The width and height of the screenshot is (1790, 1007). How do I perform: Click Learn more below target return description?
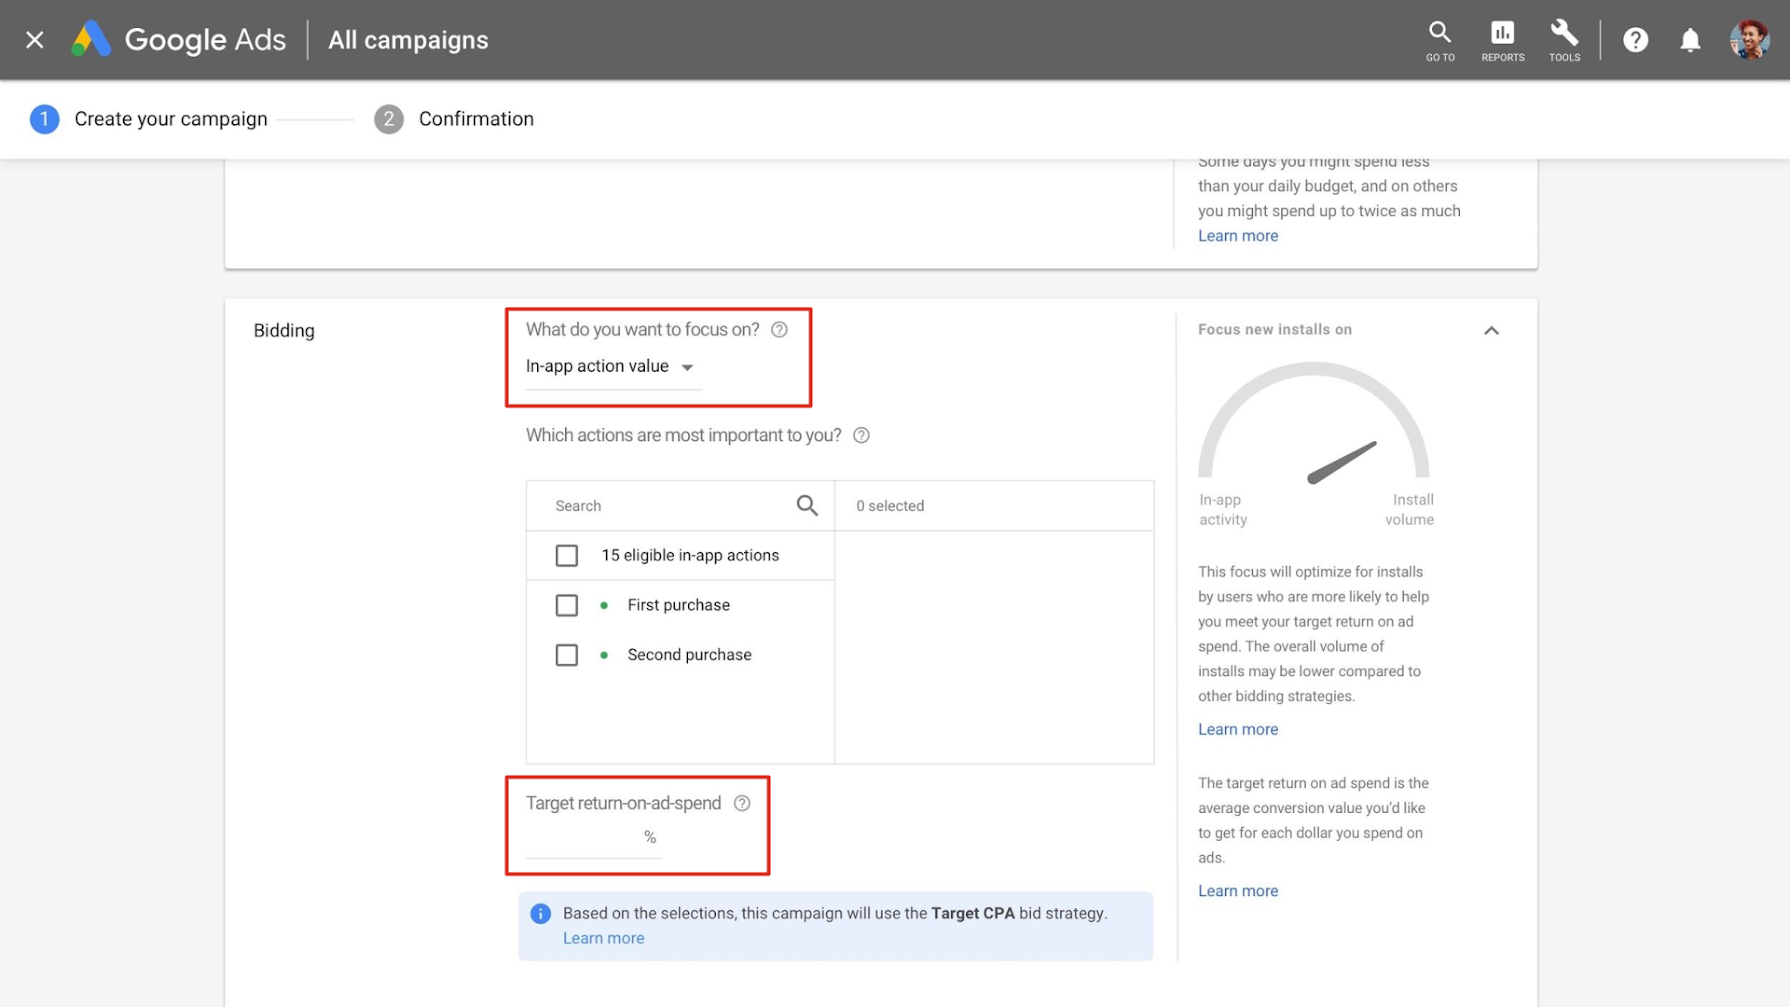1237,891
